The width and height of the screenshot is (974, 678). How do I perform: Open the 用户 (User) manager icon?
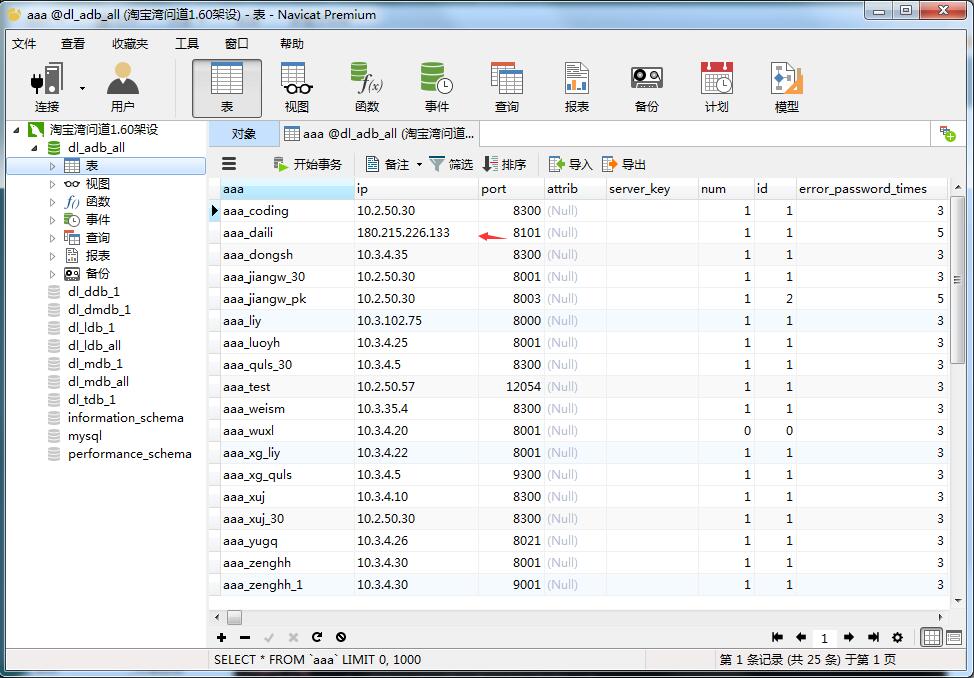[x=122, y=88]
